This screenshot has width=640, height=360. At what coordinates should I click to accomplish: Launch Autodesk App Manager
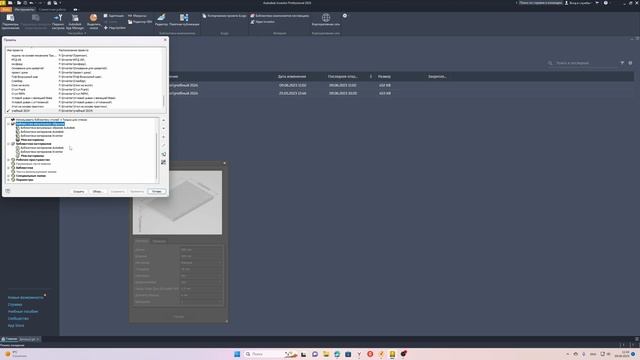[75, 21]
